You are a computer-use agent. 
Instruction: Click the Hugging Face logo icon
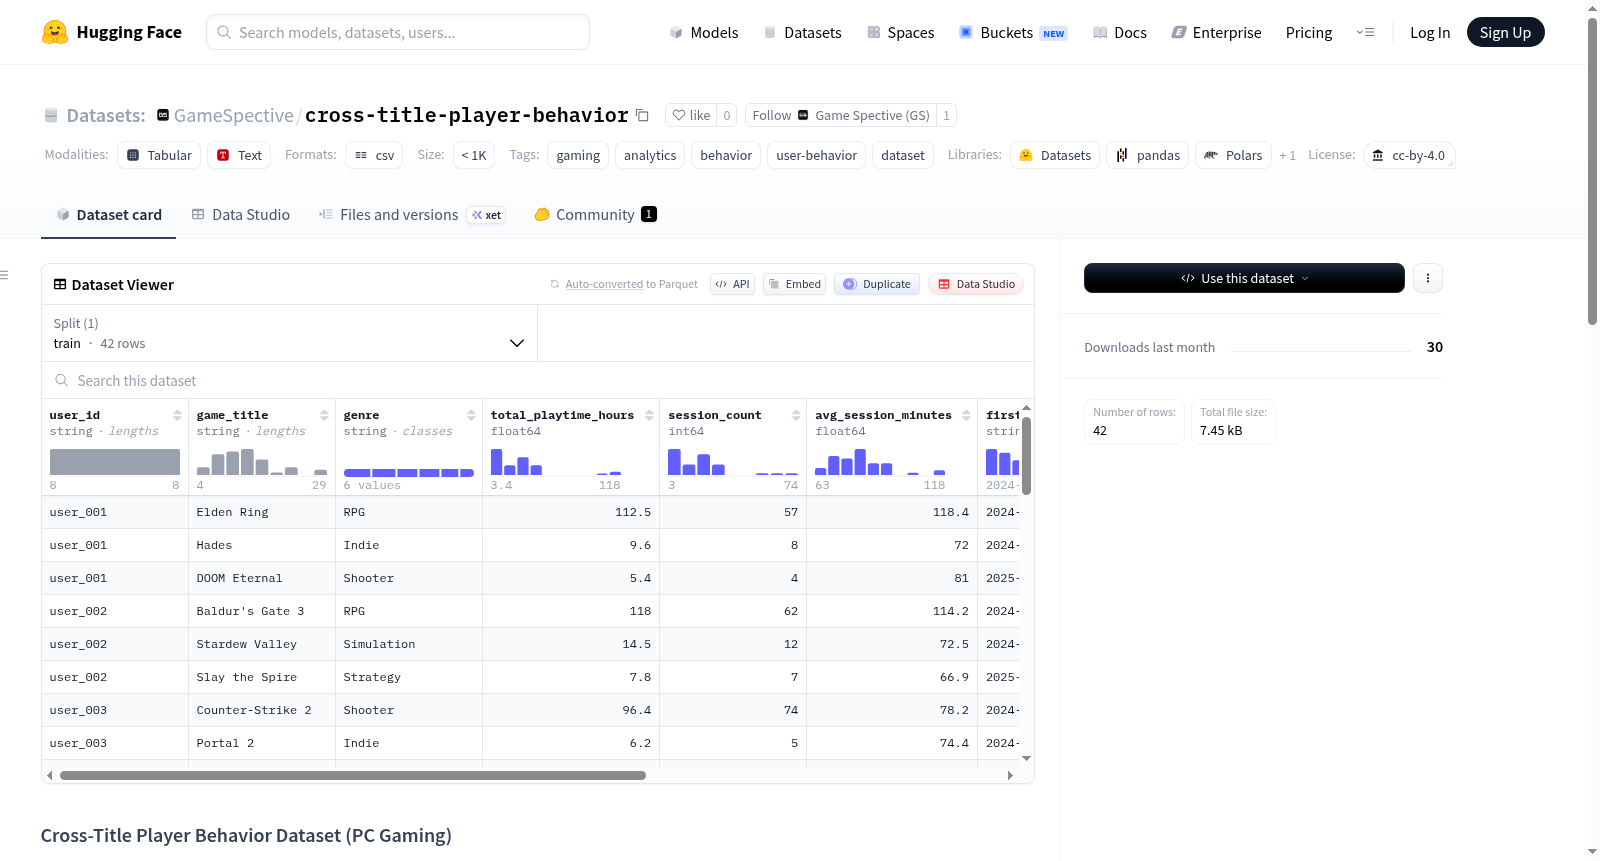(55, 32)
